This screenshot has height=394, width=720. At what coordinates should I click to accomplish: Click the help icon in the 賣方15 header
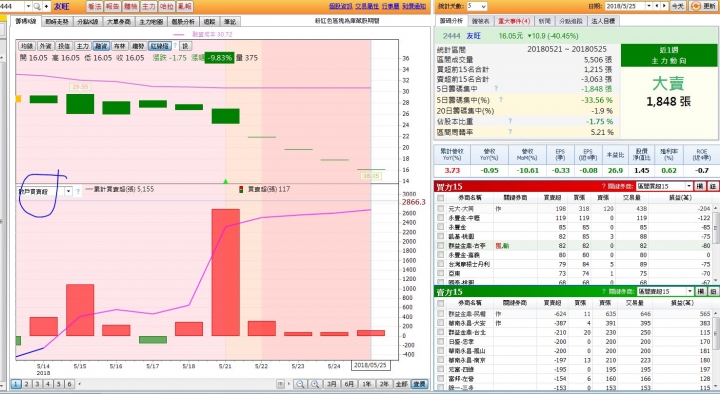click(604, 292)
